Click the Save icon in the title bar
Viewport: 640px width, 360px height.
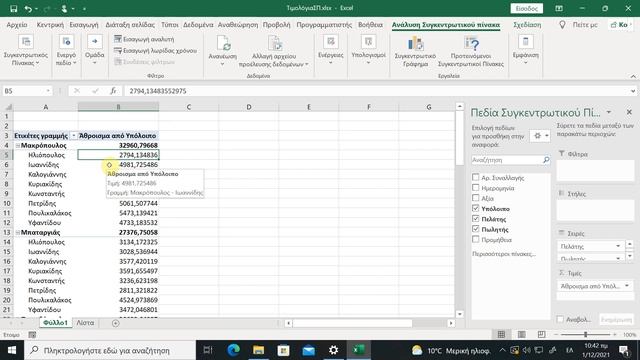coord(13,9)
